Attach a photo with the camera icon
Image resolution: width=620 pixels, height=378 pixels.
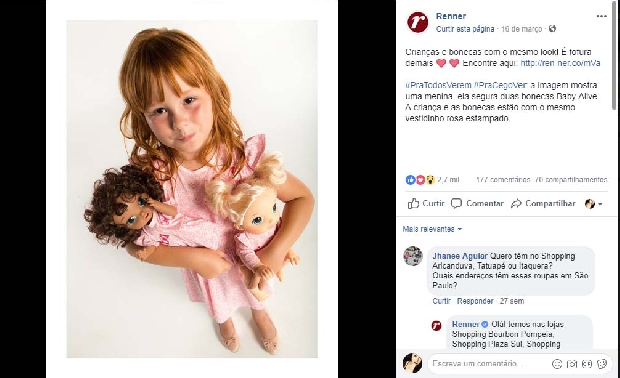coord(572,364)
